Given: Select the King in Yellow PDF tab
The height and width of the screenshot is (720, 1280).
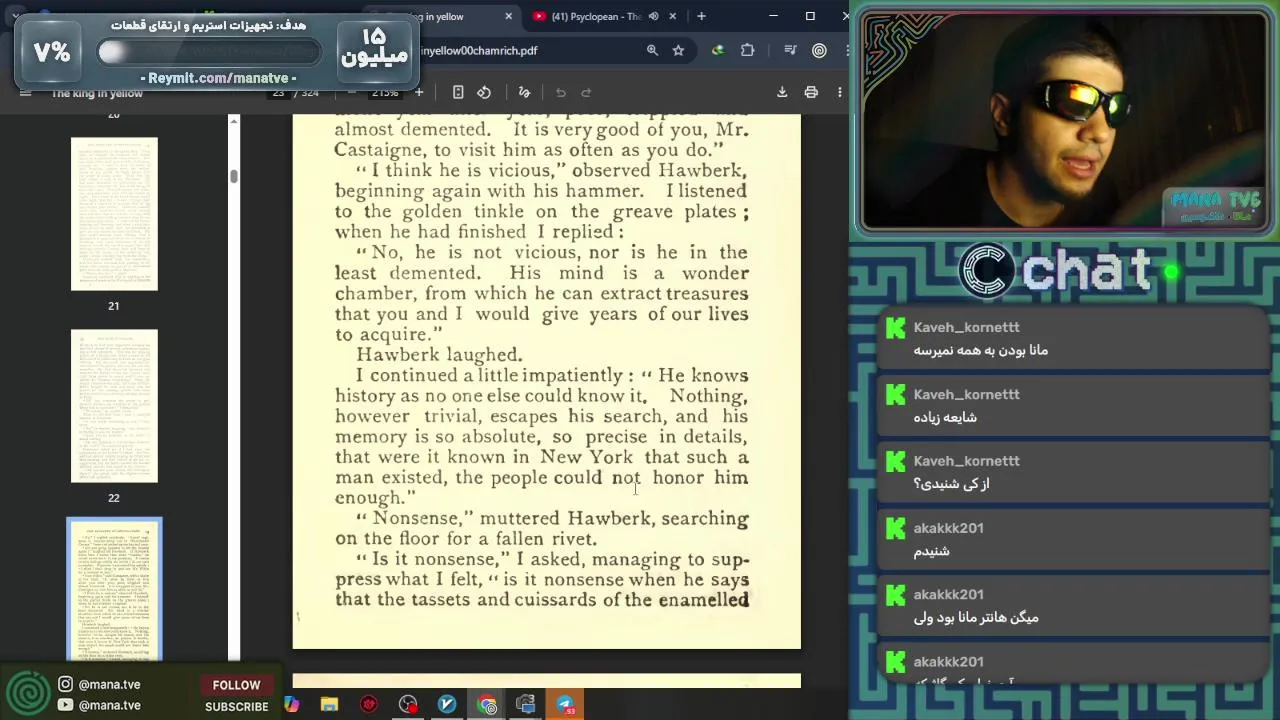Looking at the screenshot, I should click(x=445, y=16).
